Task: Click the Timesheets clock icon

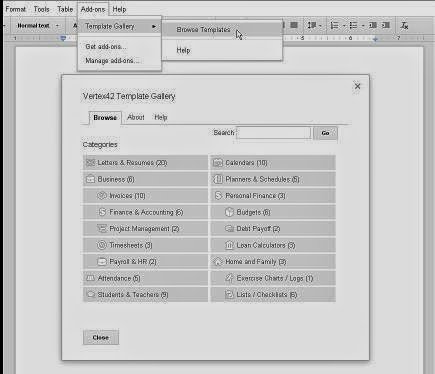Action: click(102, 245)
